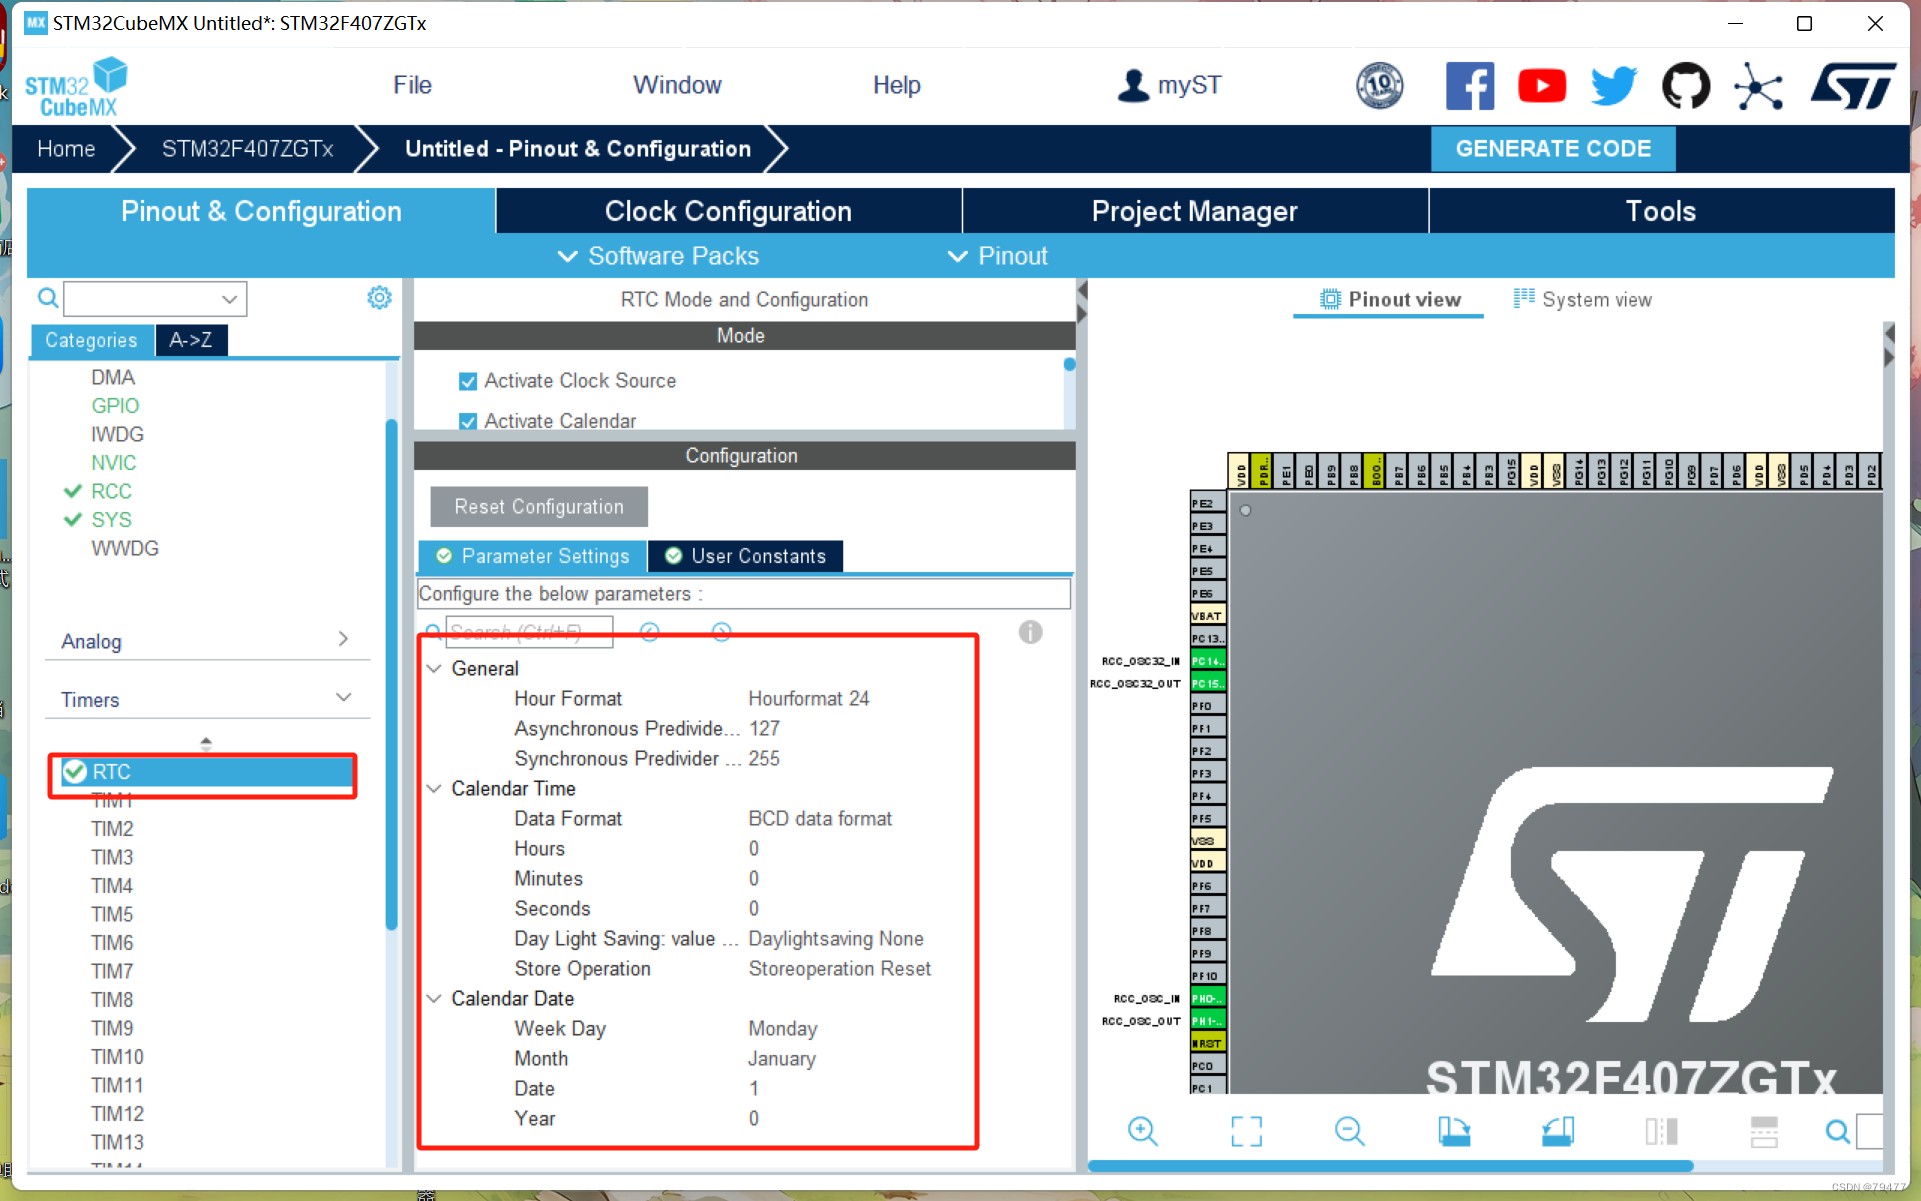This screenshot has width=1921, height=1201.
Task: Open the myST account menu
Action: pos(1169,85)
